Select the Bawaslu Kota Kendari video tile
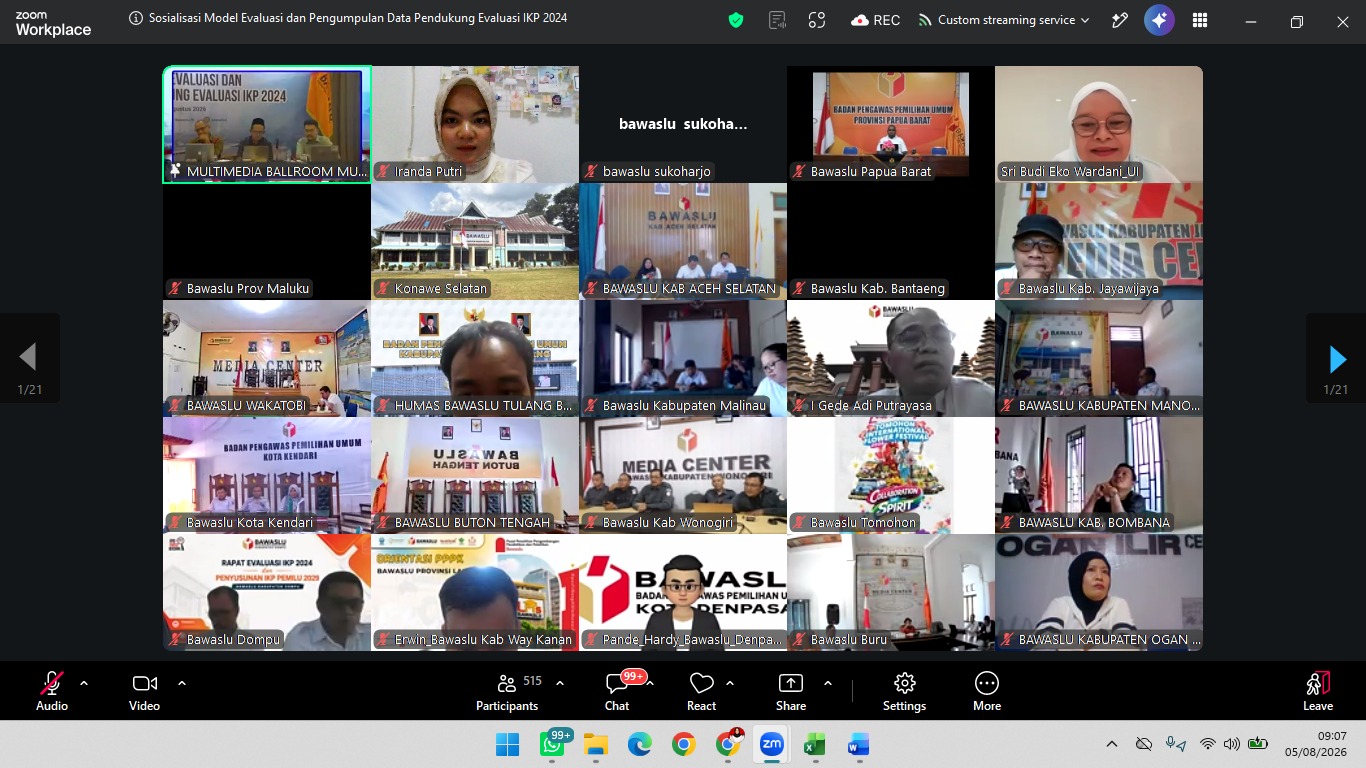This screenshot has width=1366, height=768. pyautogui.click(x=267, y=475)
